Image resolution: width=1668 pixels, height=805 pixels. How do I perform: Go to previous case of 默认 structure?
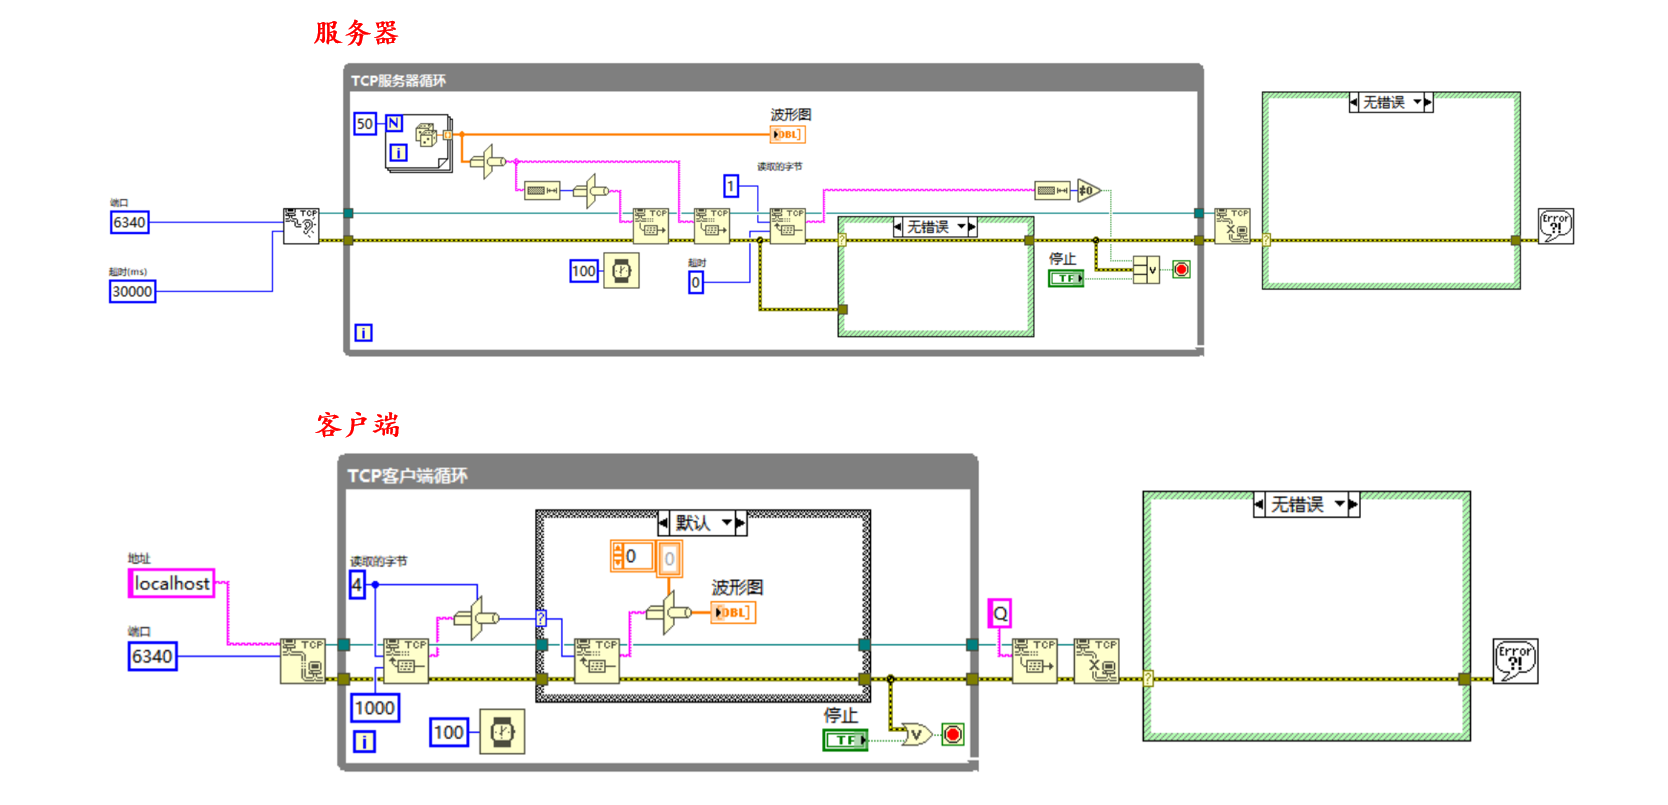[x=664, y=522]
